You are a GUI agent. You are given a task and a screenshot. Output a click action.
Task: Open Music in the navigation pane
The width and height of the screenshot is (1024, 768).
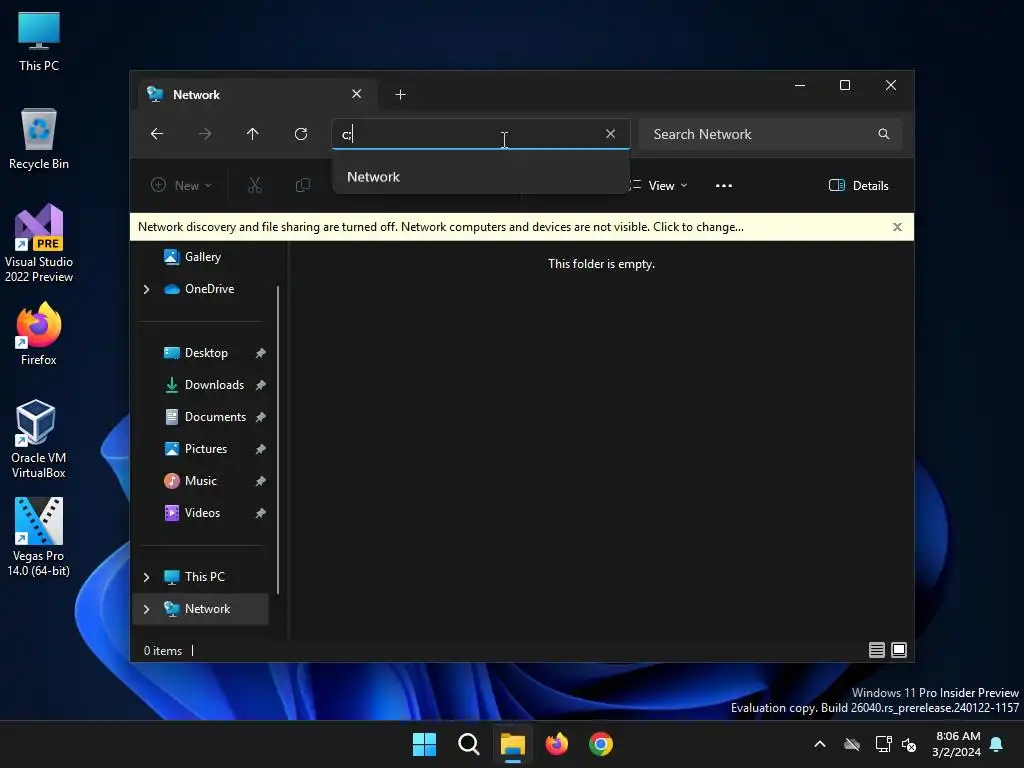(x=200, y=481)
